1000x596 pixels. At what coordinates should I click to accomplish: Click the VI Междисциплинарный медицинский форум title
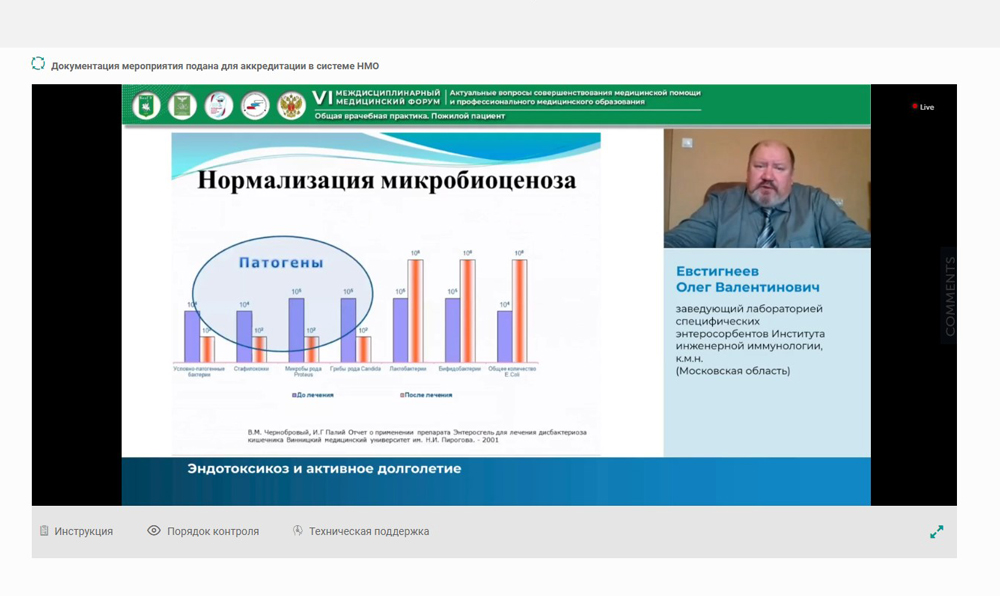pos(377,97)
